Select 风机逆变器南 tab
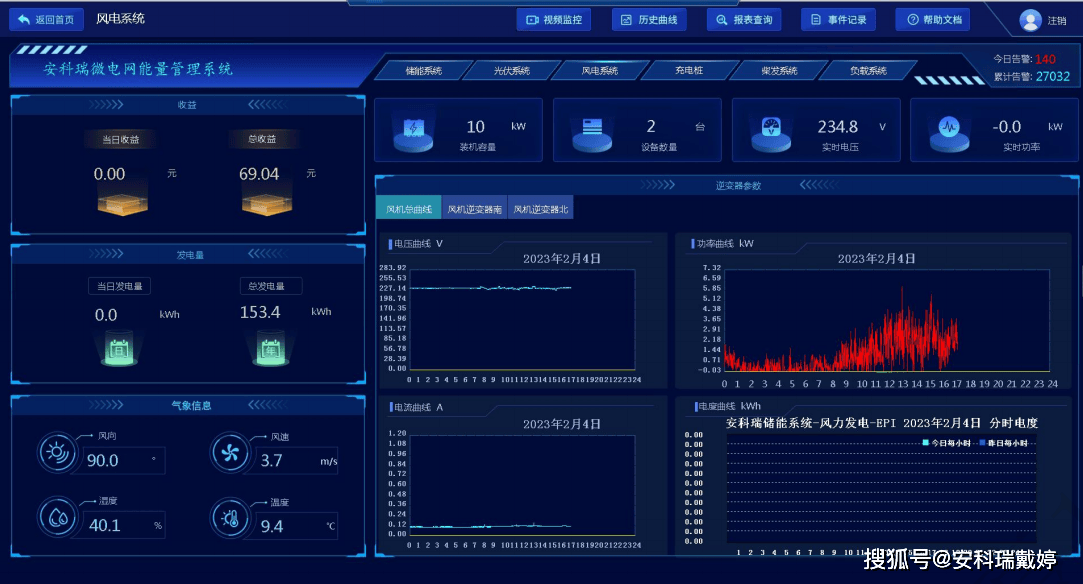Image resolution: width=1083 pixels, height=584 pixels. point(475,208)
